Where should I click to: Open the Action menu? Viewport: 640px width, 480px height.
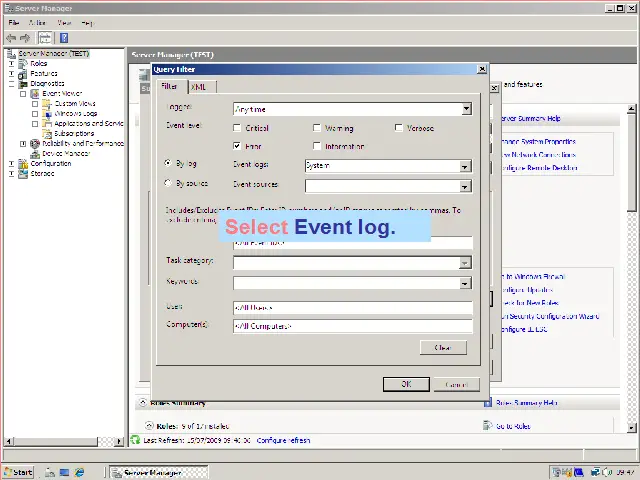point(38,23)
